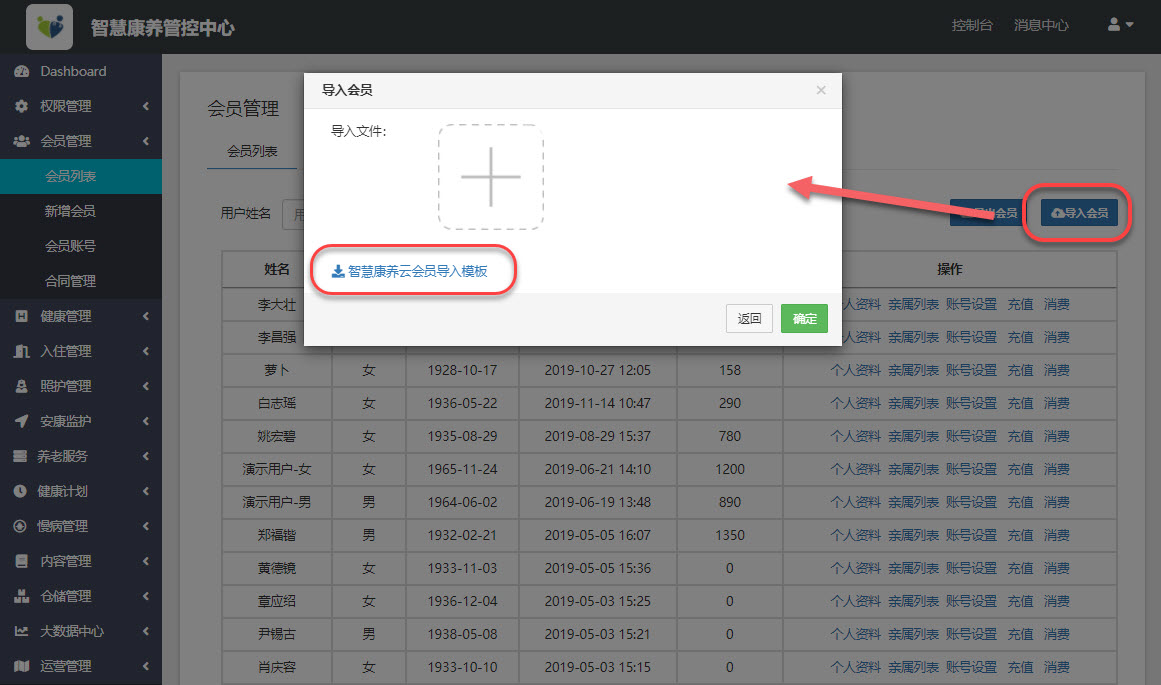Click the app logo in header
This screenshot has height=685, width=1161.
(x=49, y=27)
